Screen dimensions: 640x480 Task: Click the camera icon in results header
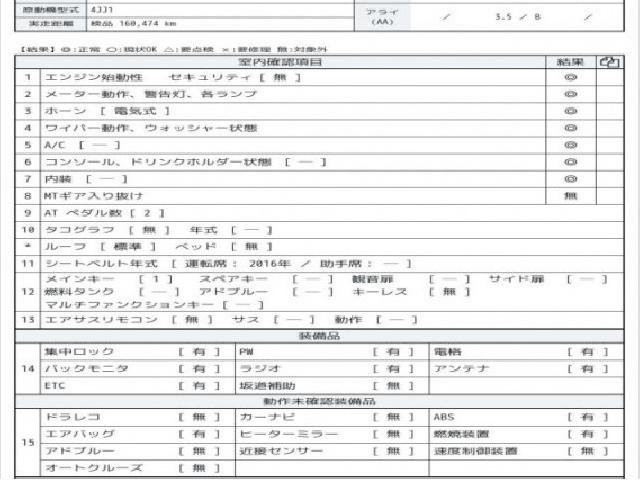608,62
